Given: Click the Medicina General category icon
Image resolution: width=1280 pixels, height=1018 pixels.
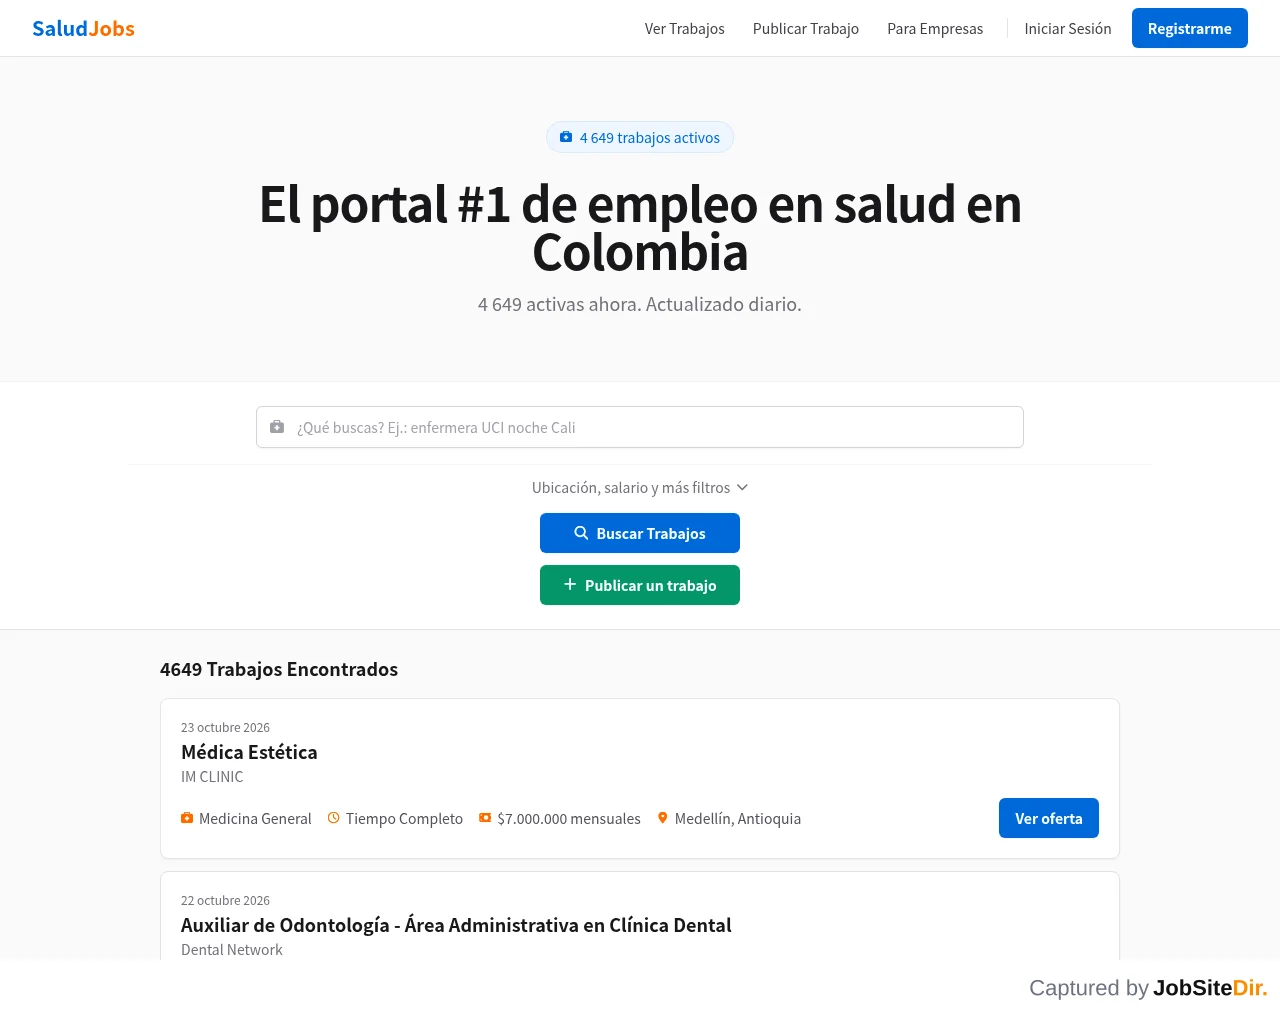Looking at the screenshot, I should [187, 818].
